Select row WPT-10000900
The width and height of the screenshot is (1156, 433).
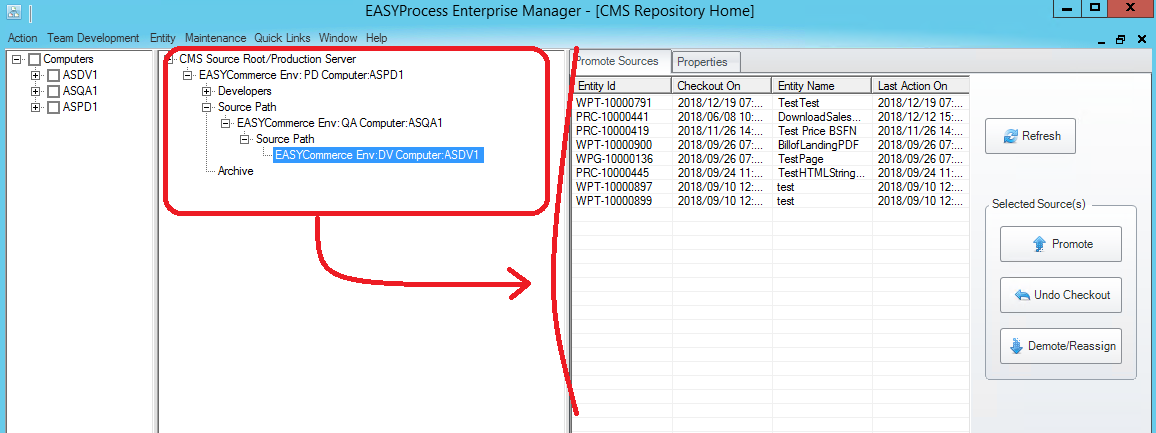[770, 145]
